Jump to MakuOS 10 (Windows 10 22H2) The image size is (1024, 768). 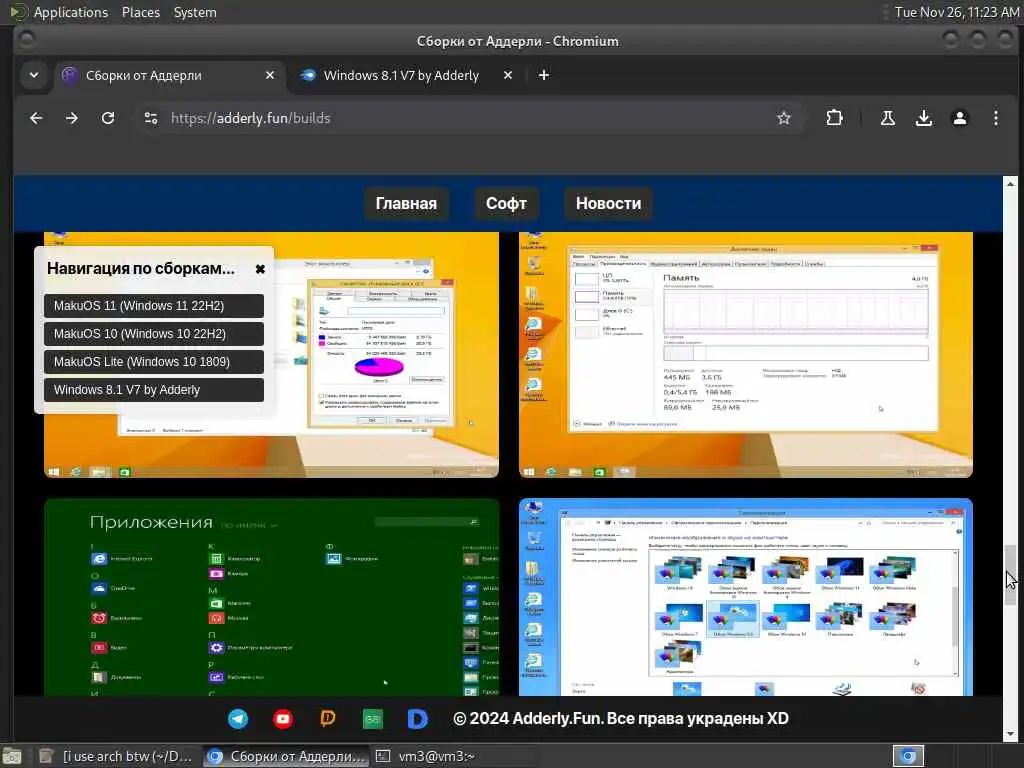tap(154, 334)
